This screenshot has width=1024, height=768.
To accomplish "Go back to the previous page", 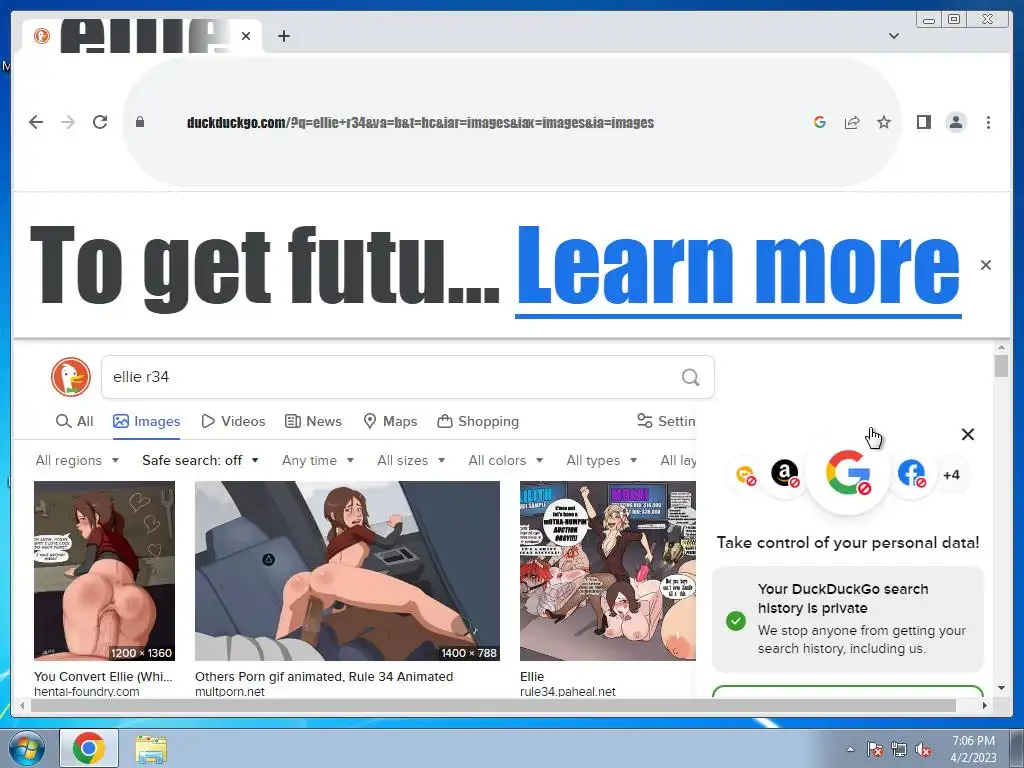I will (36, 122).
